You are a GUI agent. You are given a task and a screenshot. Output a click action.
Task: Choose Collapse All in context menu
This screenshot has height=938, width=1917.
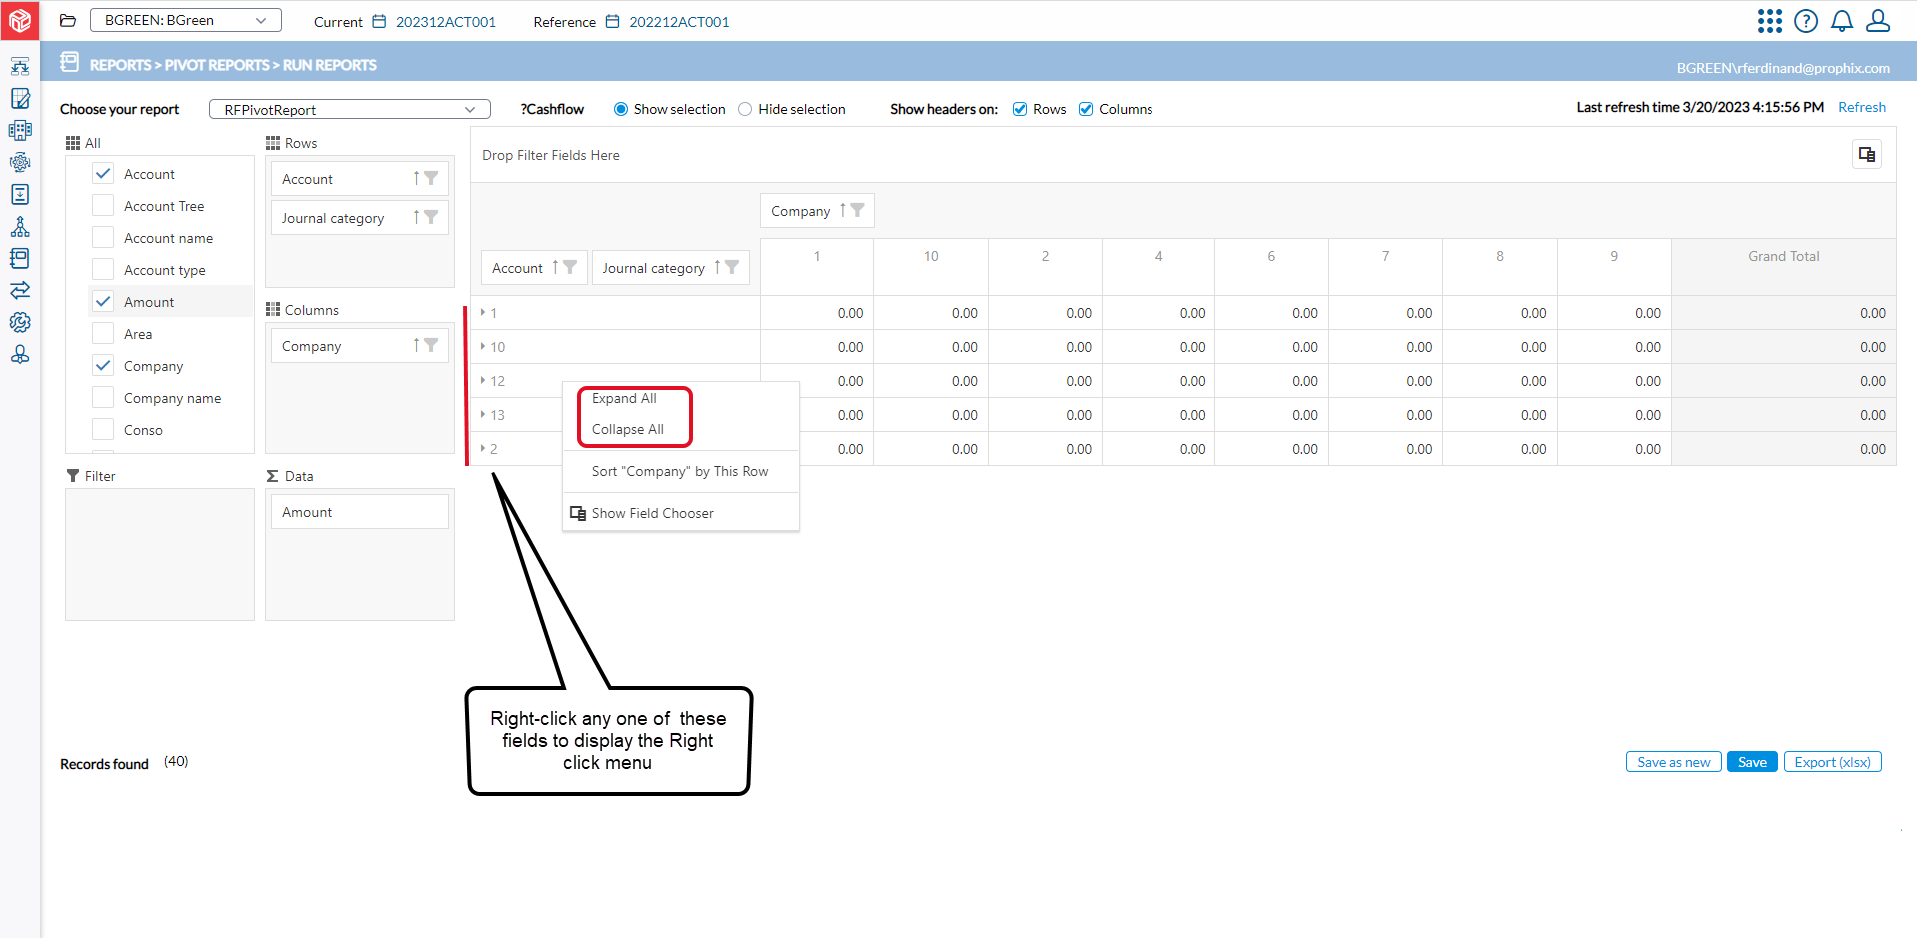pos(627,429)
